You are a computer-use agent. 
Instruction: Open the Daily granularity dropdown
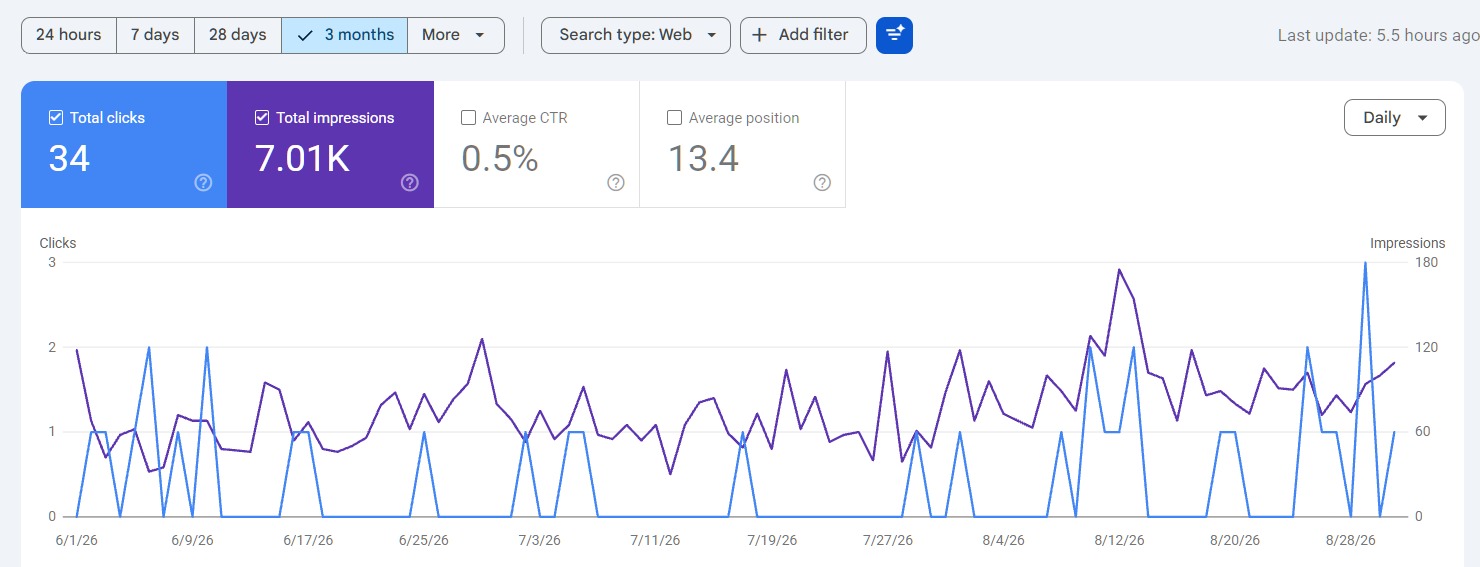point(1395,118)
